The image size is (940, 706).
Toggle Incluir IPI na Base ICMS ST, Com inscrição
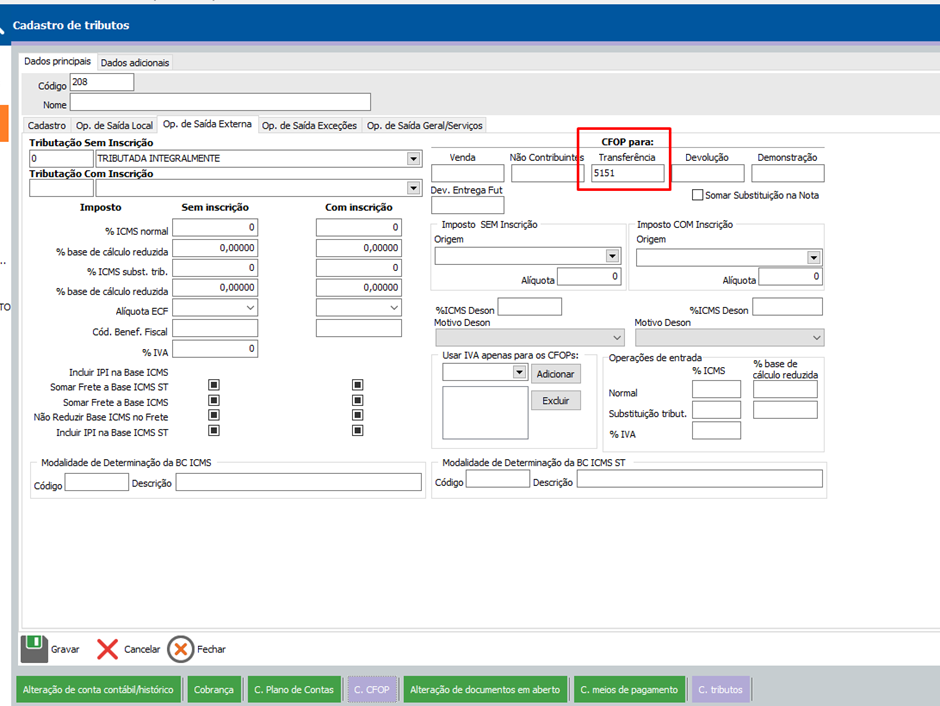click(x=357, y=431)
